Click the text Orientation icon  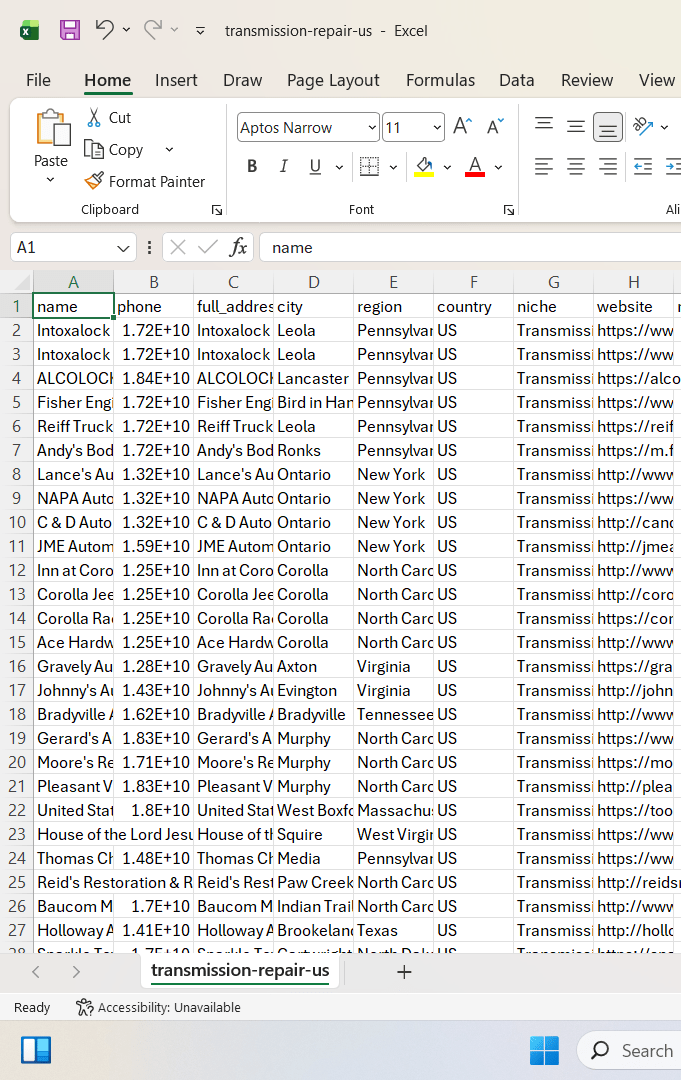click(643, 126)
